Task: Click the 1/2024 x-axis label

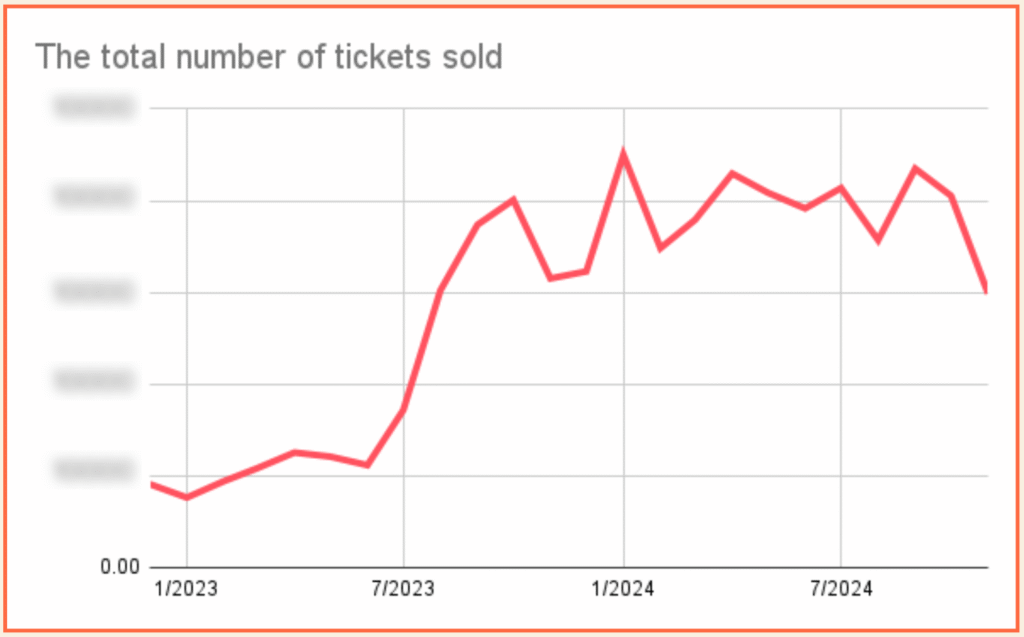Action: click(x=624, y=588)
